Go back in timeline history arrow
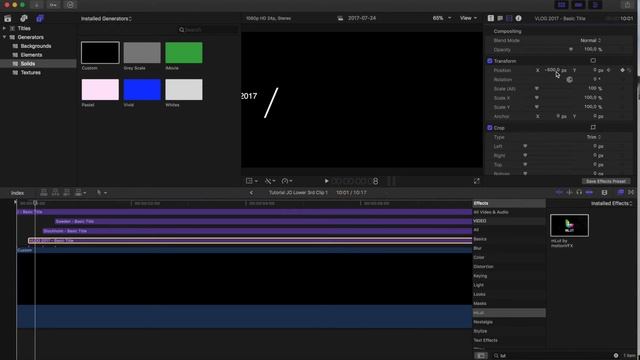The width and height of the screenshot is (640, 360). 251,193
